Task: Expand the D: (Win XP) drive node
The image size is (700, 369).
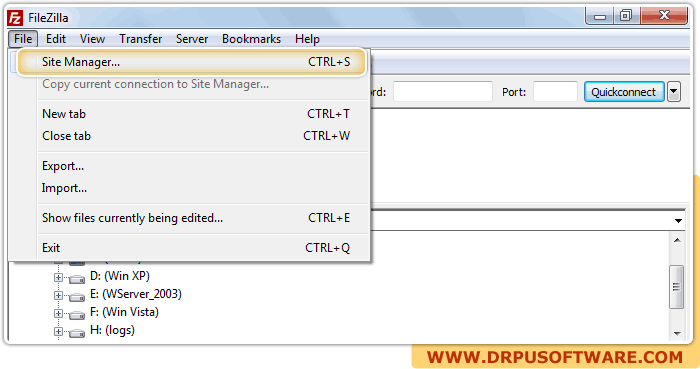Action: [x=58, y=278]
